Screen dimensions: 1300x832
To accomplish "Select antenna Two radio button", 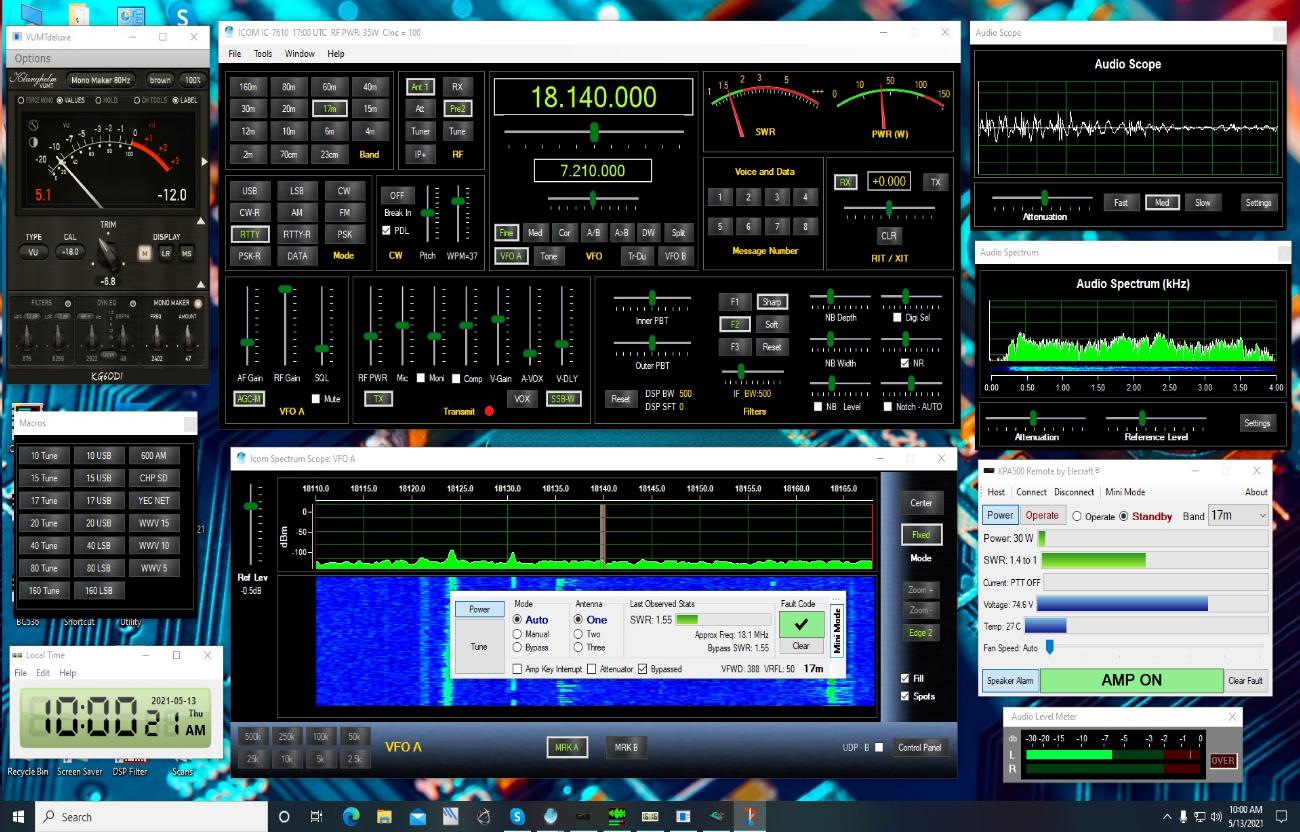I will click(x=578, y=634).
